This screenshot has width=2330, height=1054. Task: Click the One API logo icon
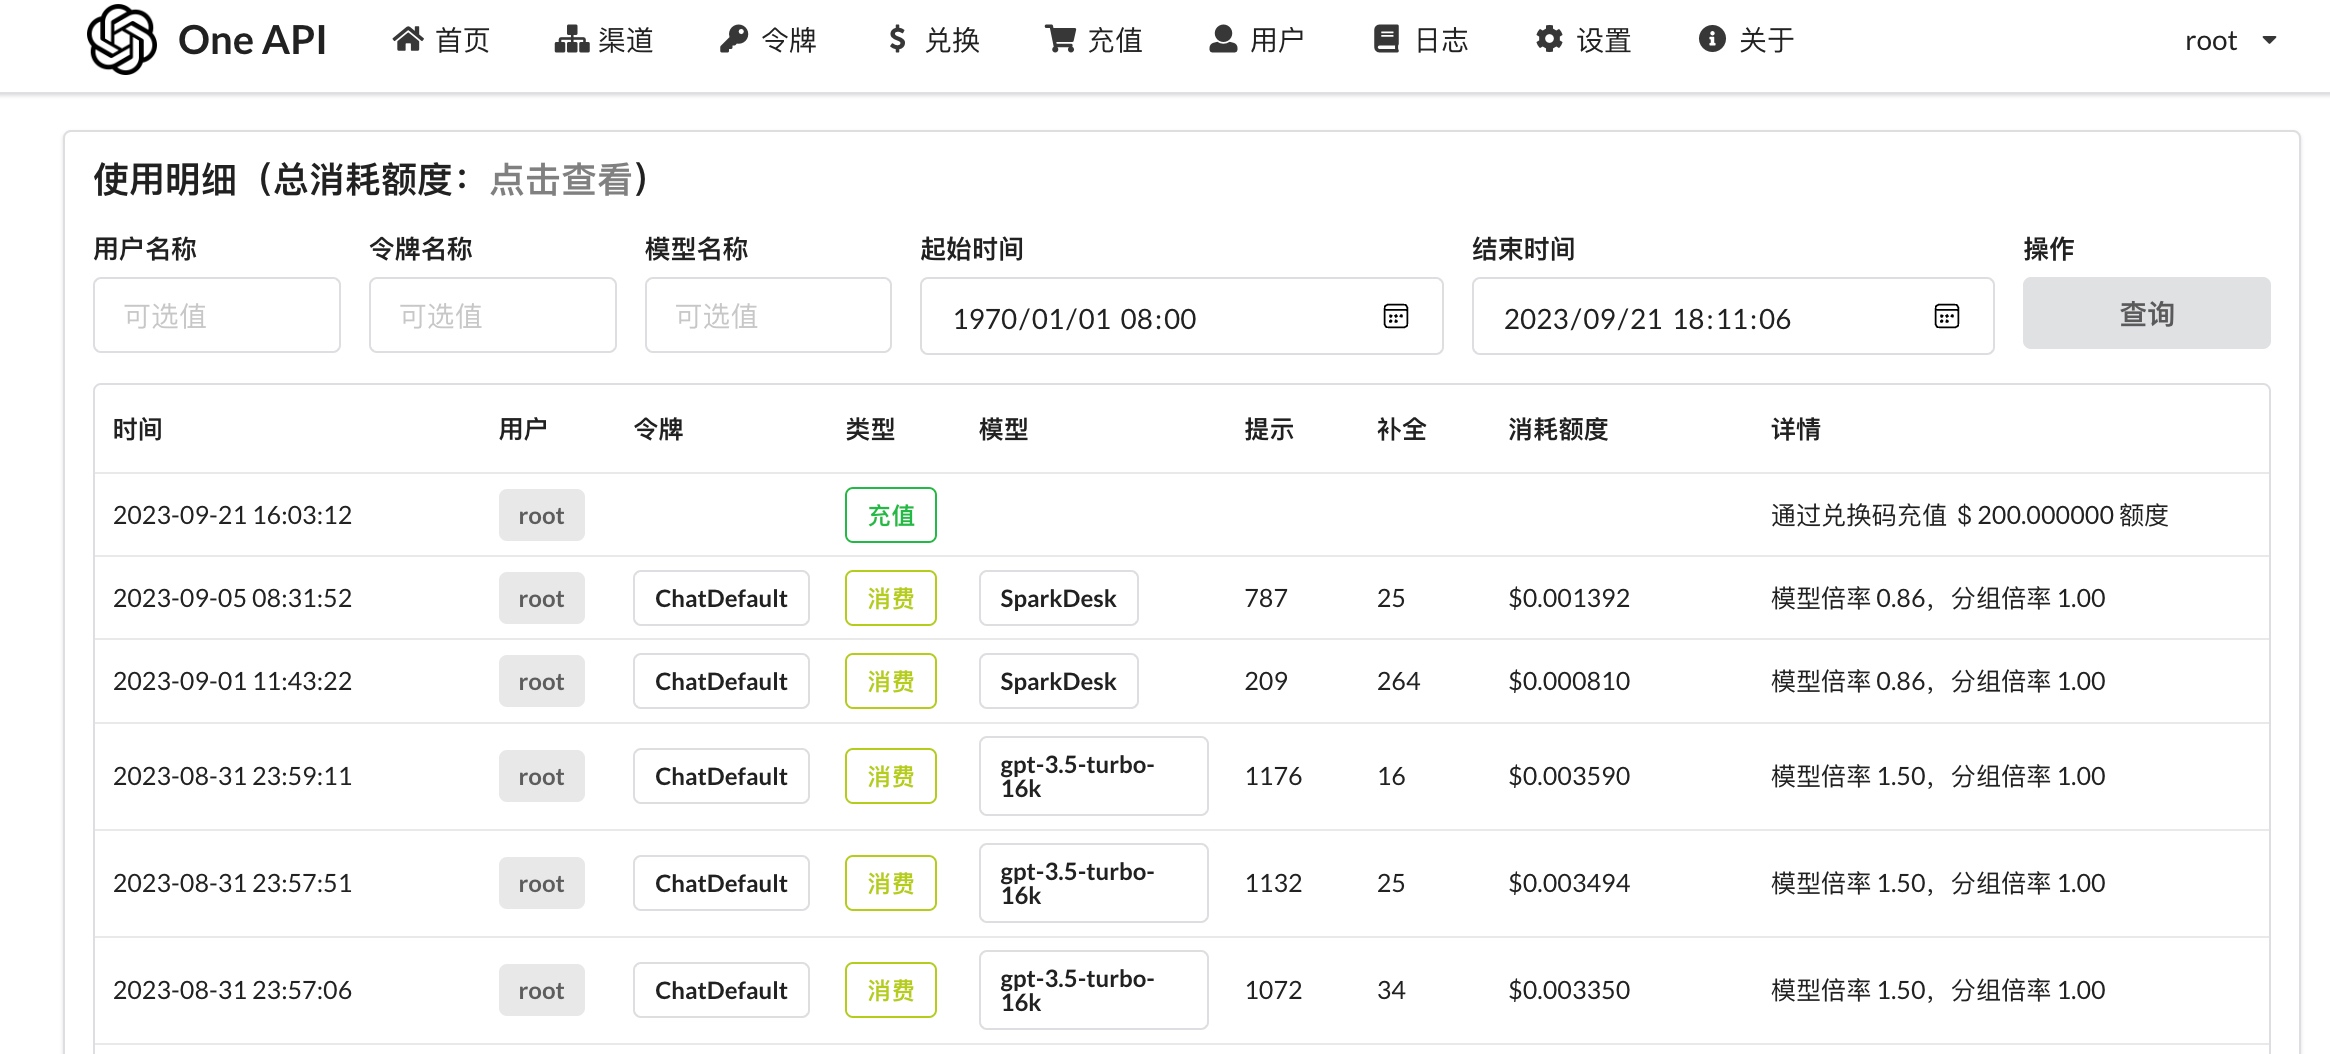click(122, 40)
